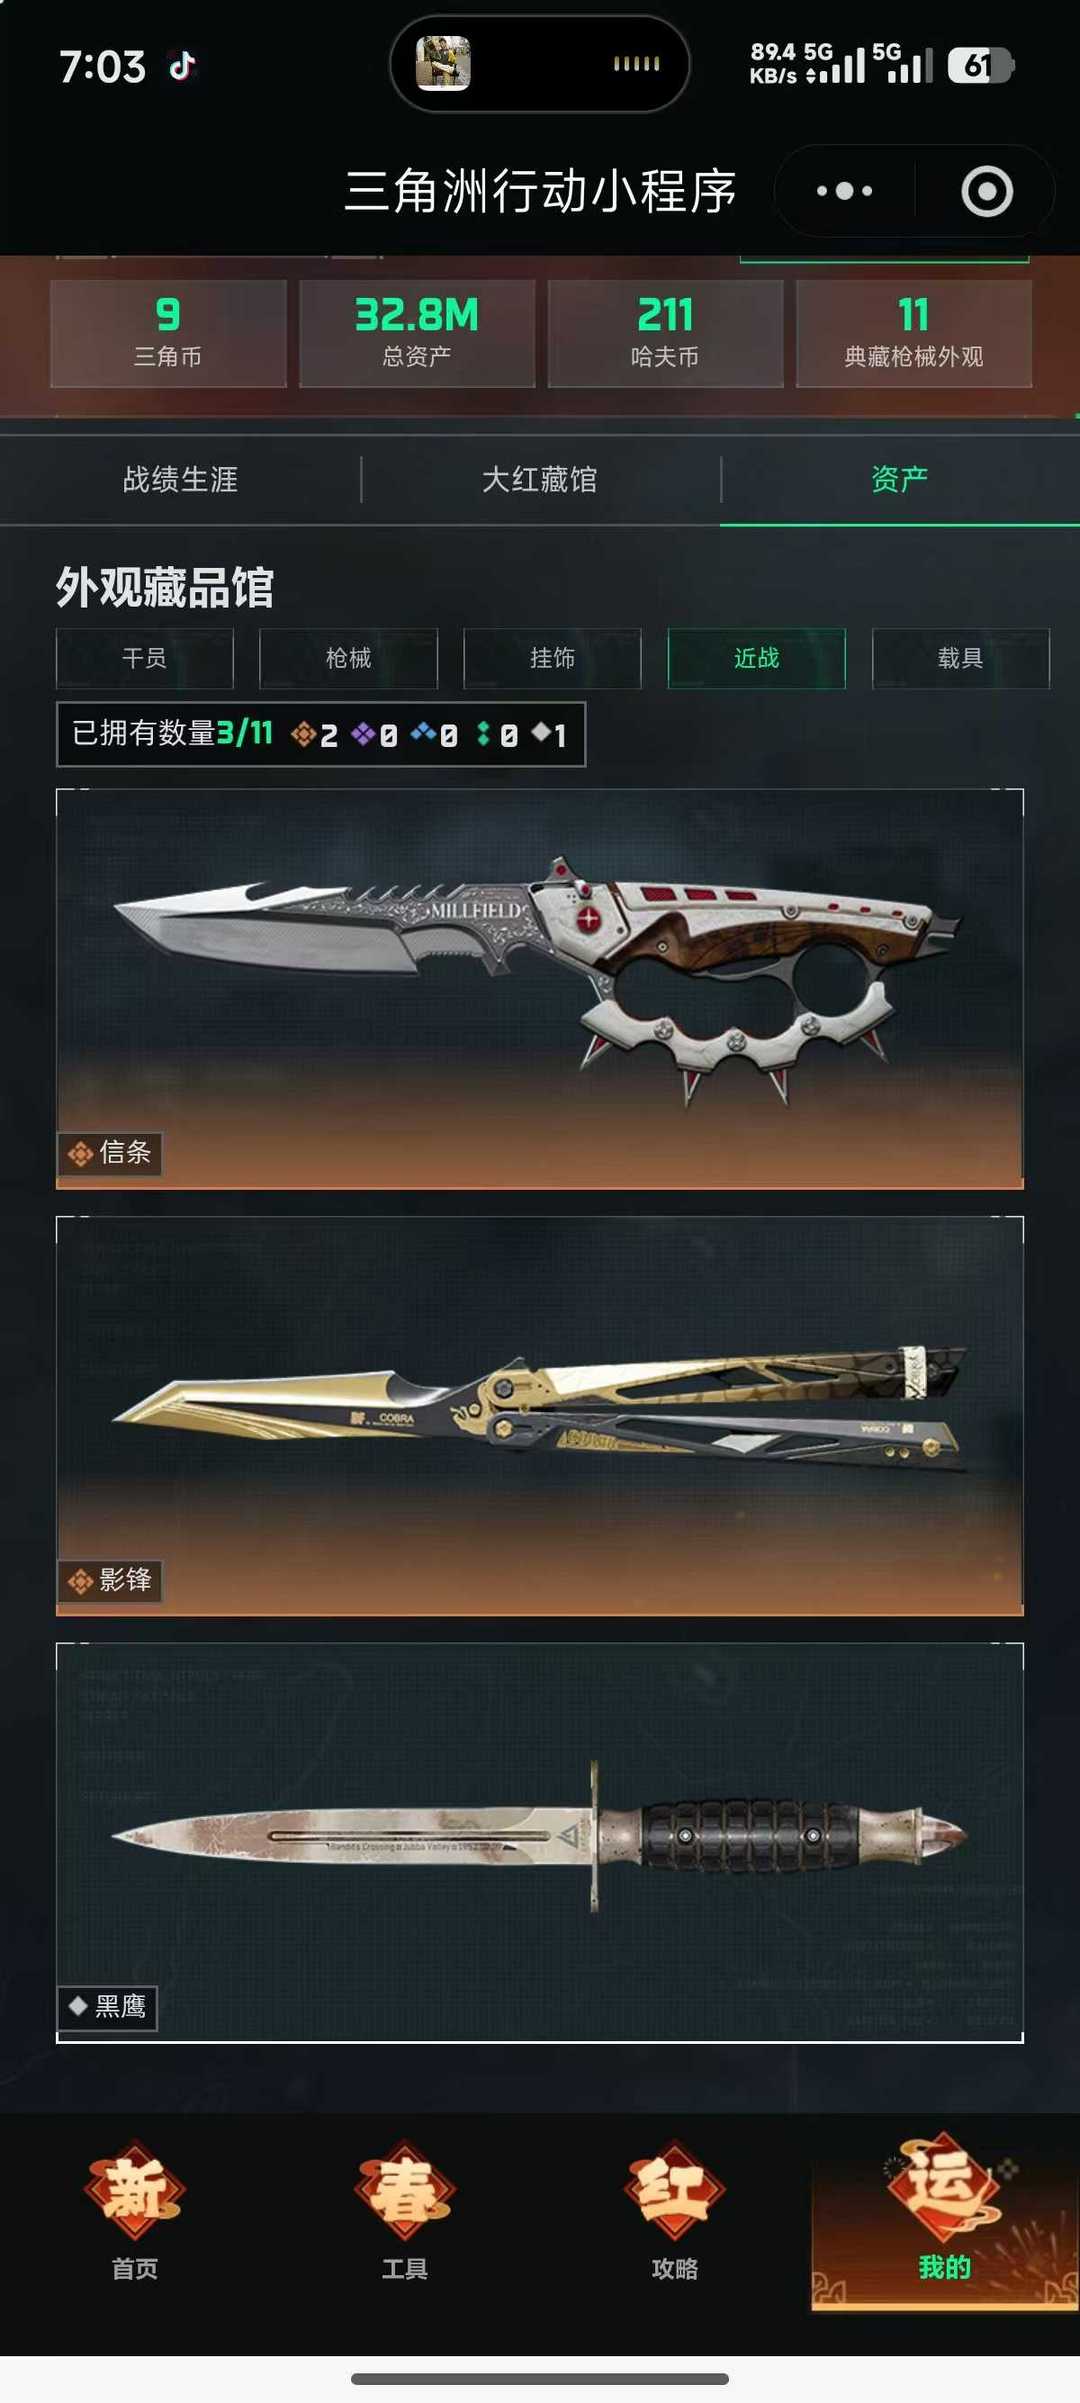Image resolution: width=1080 pixels, height=2403 pixels.
Task: Select the 近战 melee filter
Action: coord(756,658)
